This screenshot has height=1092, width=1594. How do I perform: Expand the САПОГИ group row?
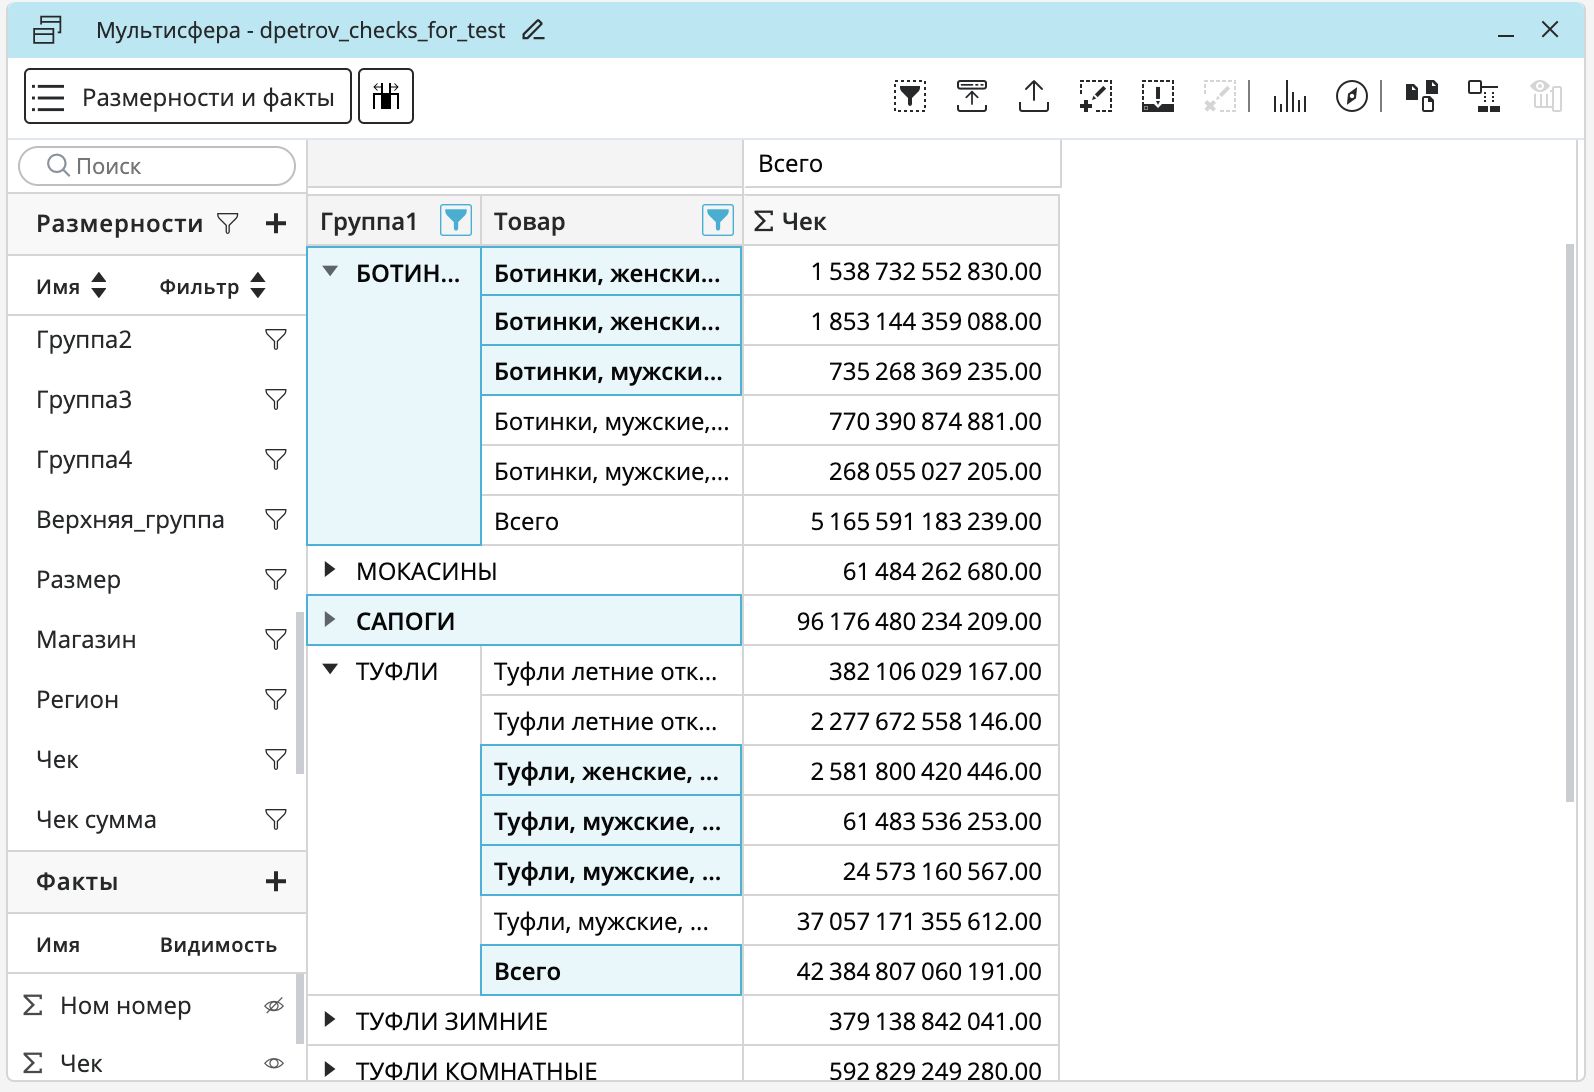[330, 620]
